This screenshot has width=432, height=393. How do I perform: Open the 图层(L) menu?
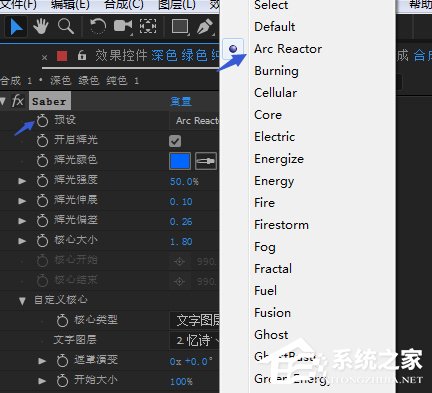(177, 5)
